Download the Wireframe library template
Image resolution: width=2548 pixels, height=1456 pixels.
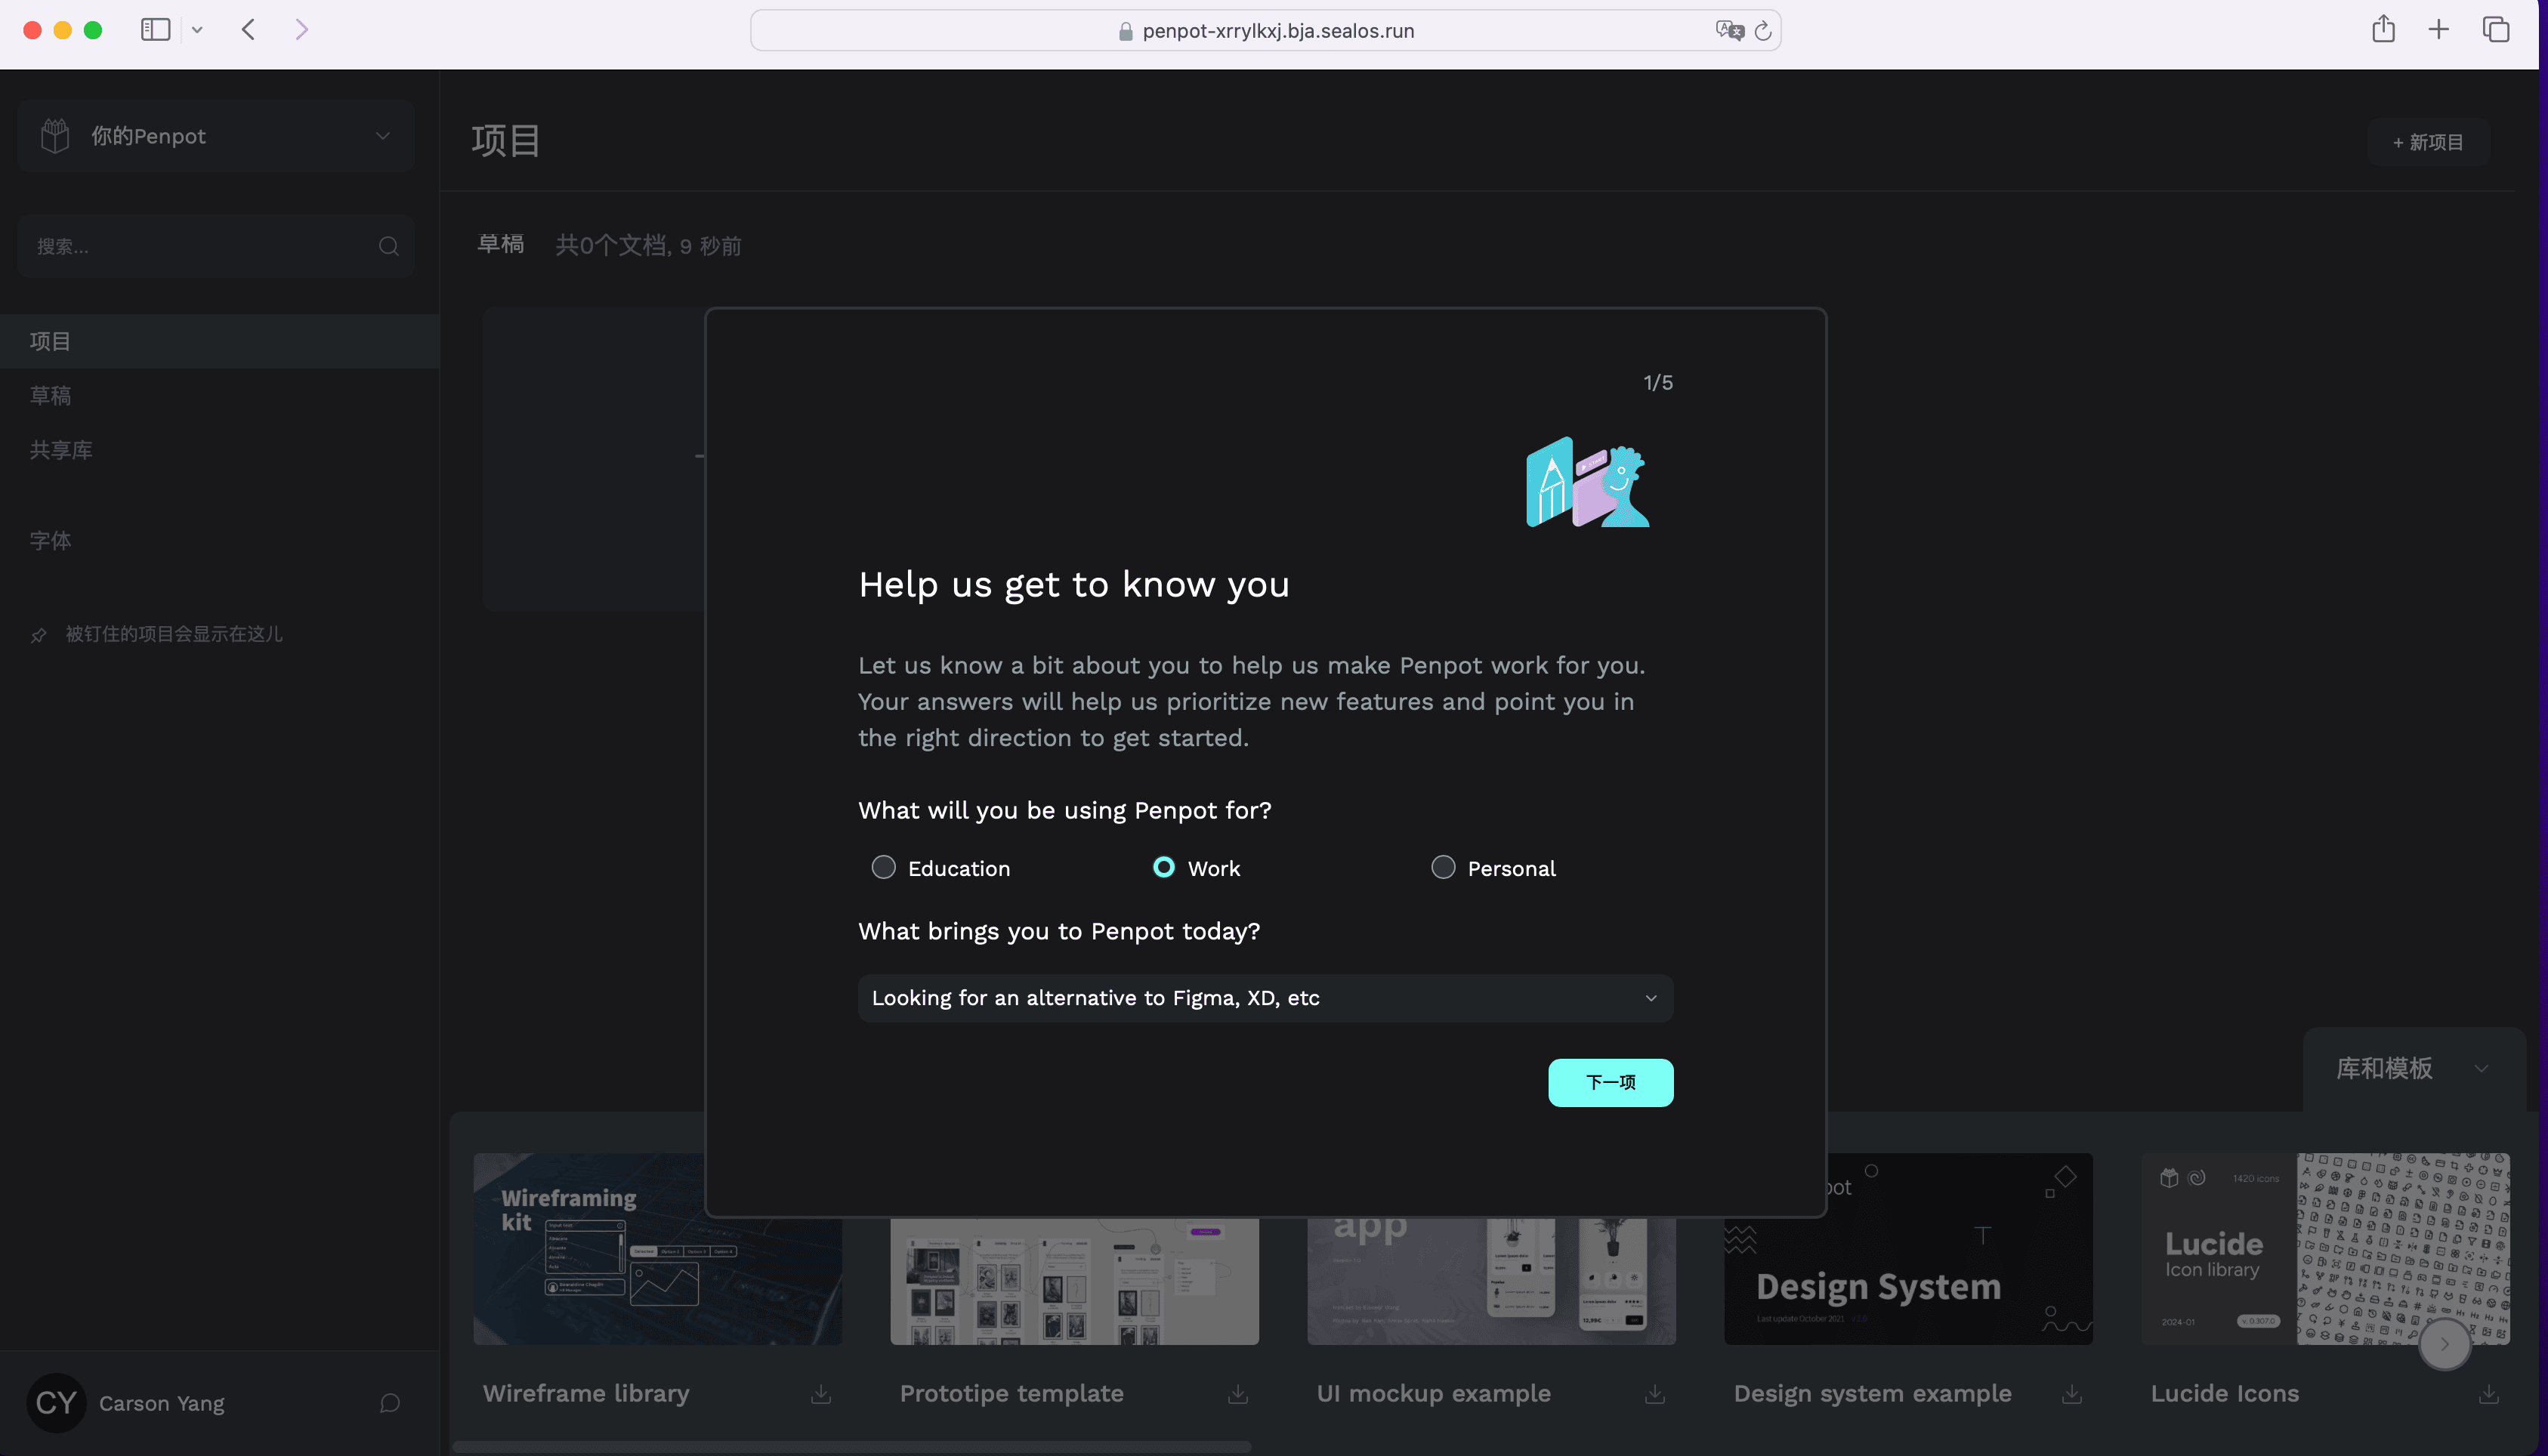tap(821, 1394)
